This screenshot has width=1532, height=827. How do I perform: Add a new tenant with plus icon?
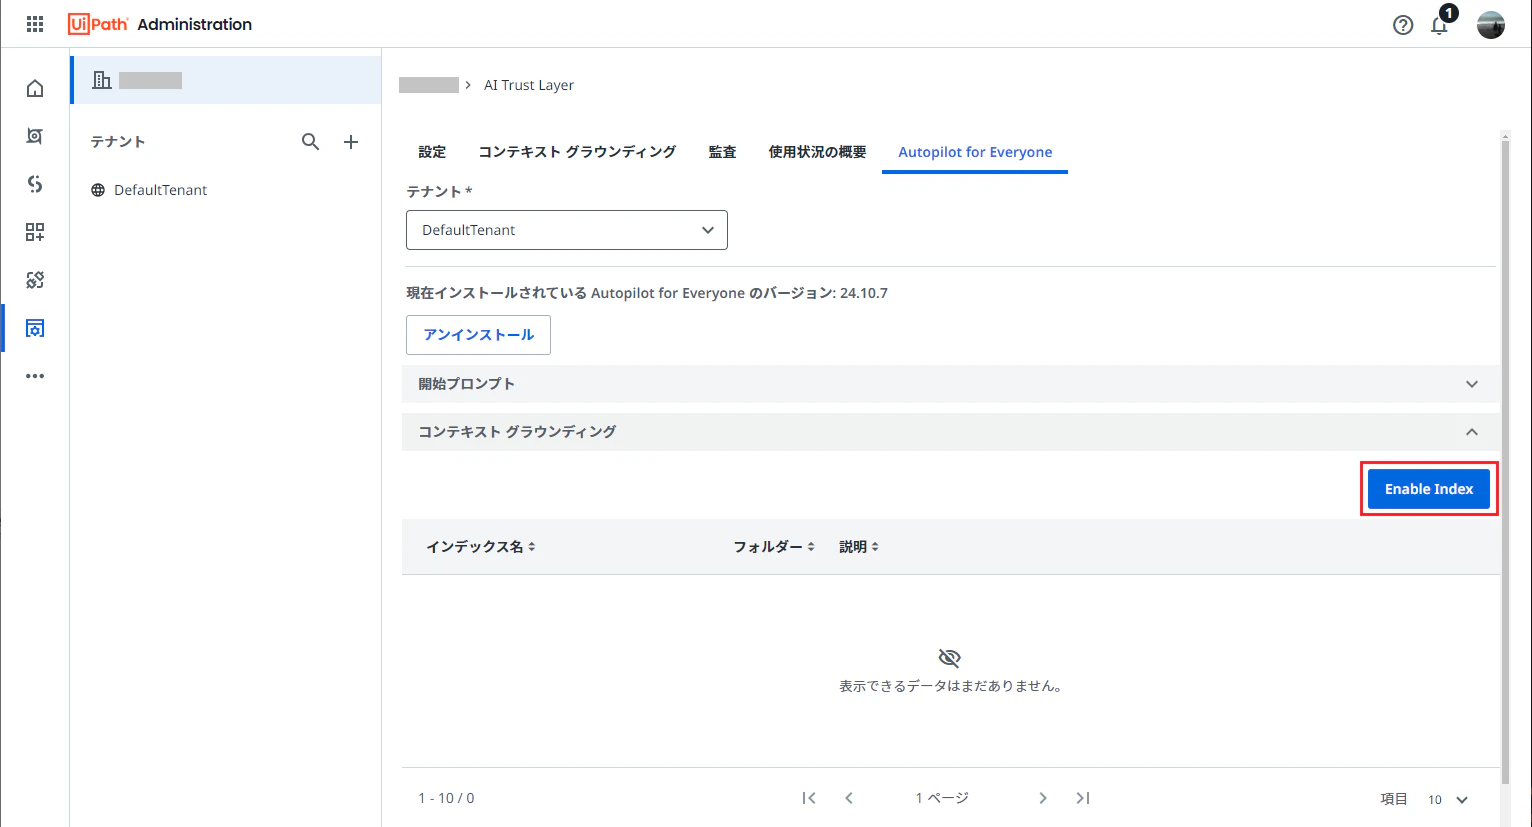tap(351, 142)
